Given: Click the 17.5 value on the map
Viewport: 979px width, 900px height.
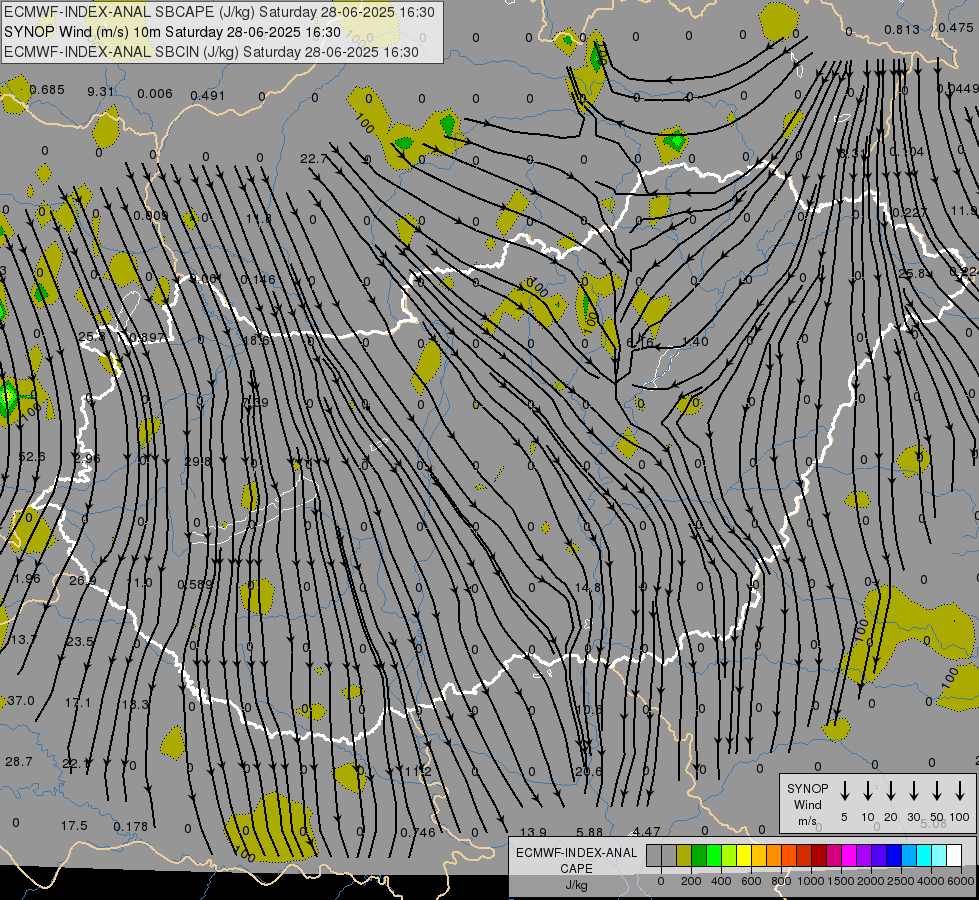Looking at the screenshot, I should (74, 826).
